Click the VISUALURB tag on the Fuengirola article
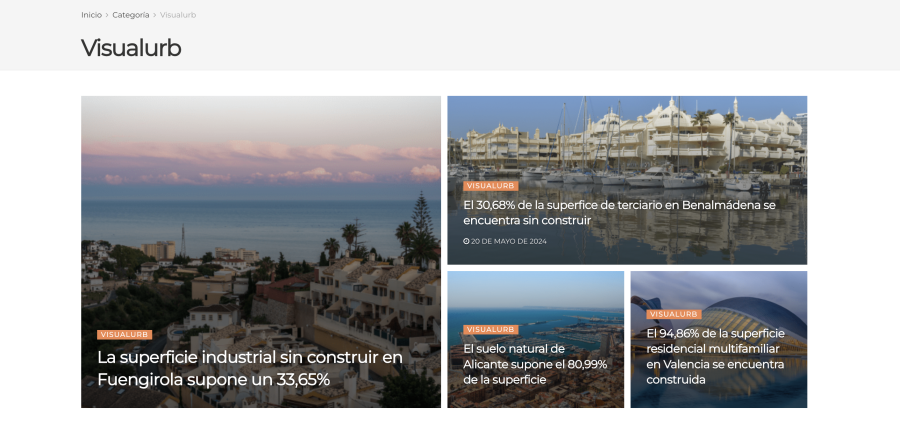Screen dimensions: 900x430 click(x=125, y=335)
